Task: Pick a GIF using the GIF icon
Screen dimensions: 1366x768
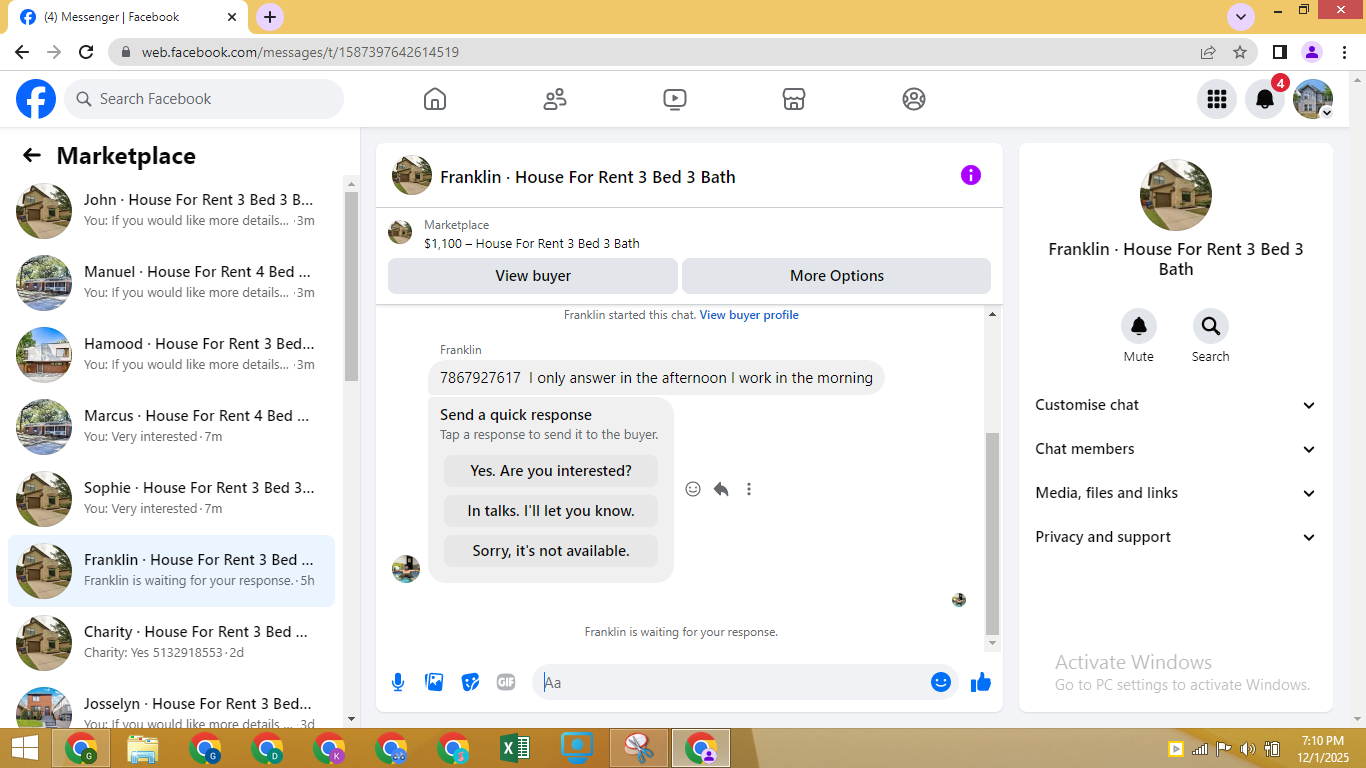Action: 506,682
